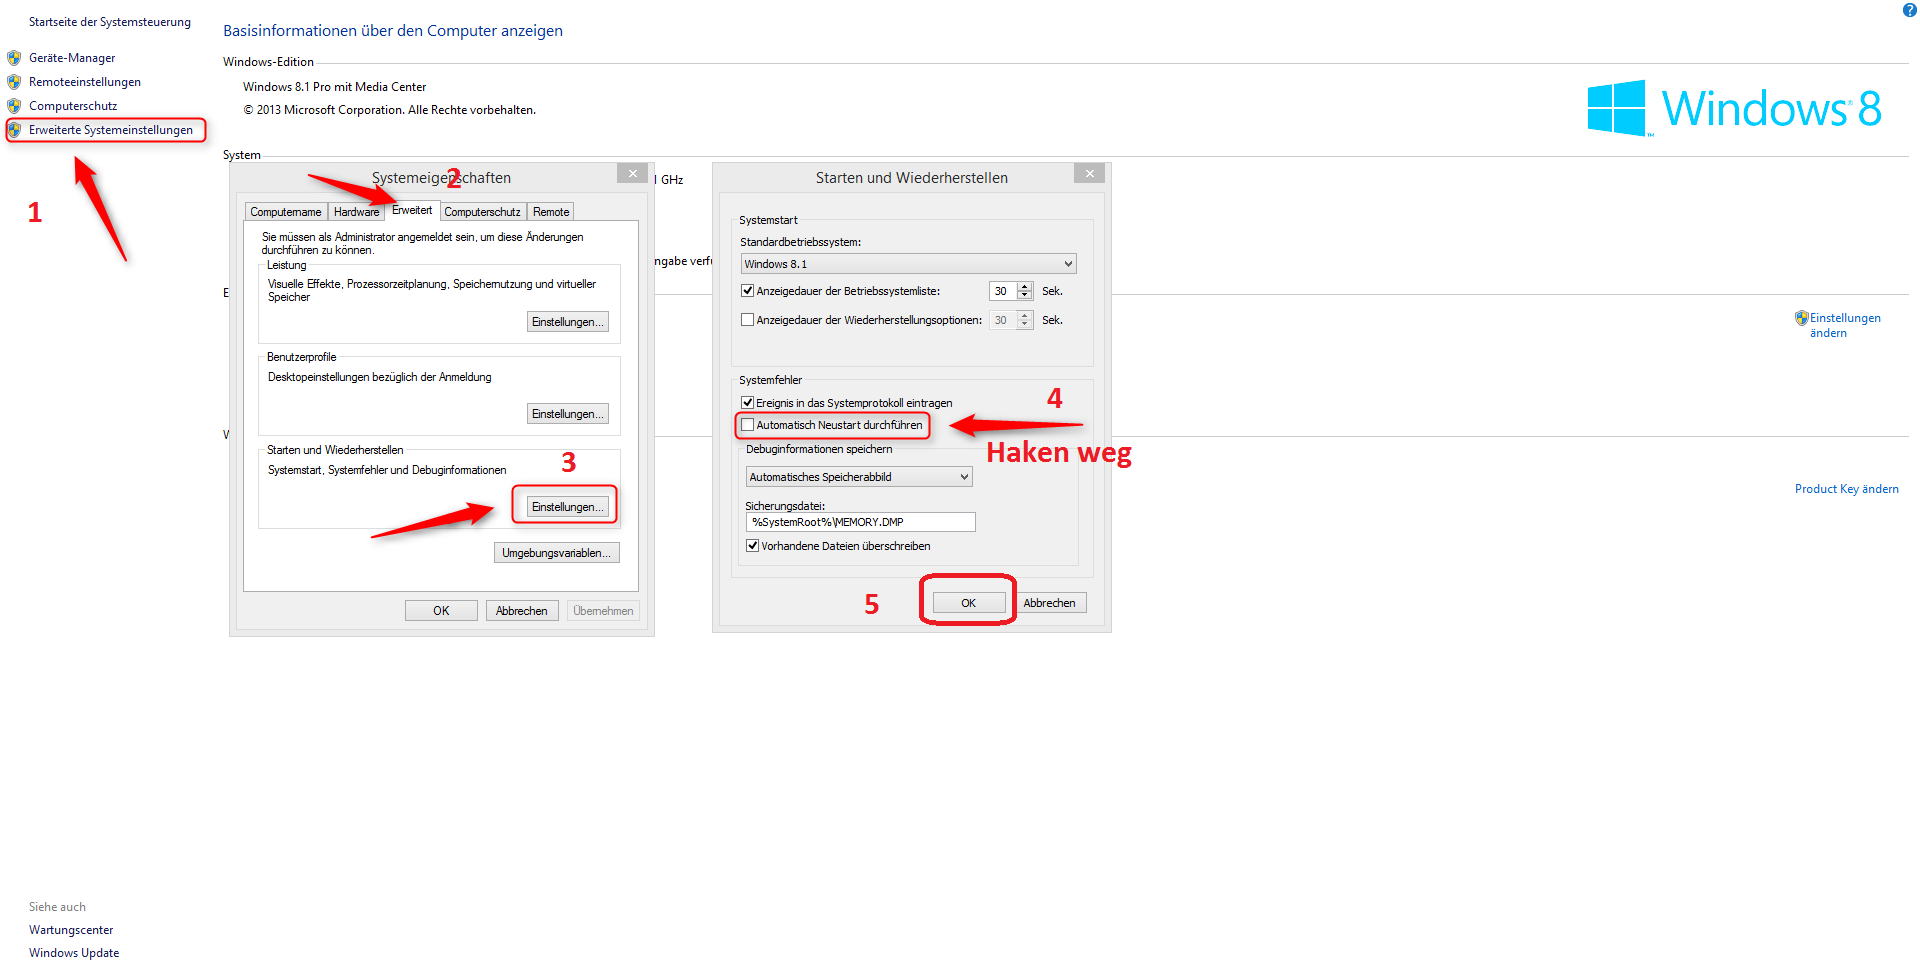Image resolution: width=1920 pixels, height=980 pixels.
Task: Click the shield icon beside Computerschutz
Action: 14,106
